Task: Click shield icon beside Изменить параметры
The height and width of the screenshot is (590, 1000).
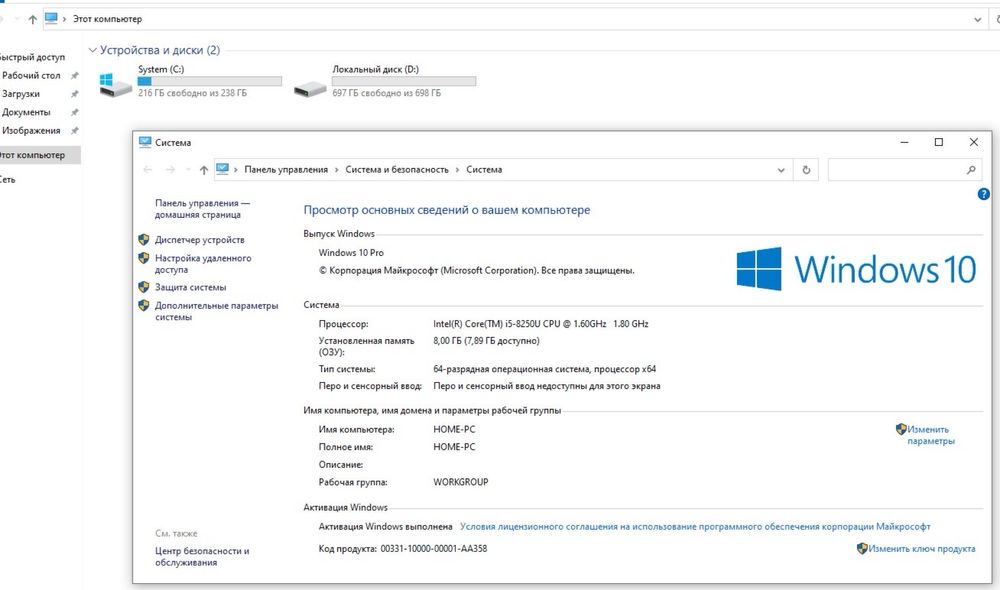Action: coord(901,429)
